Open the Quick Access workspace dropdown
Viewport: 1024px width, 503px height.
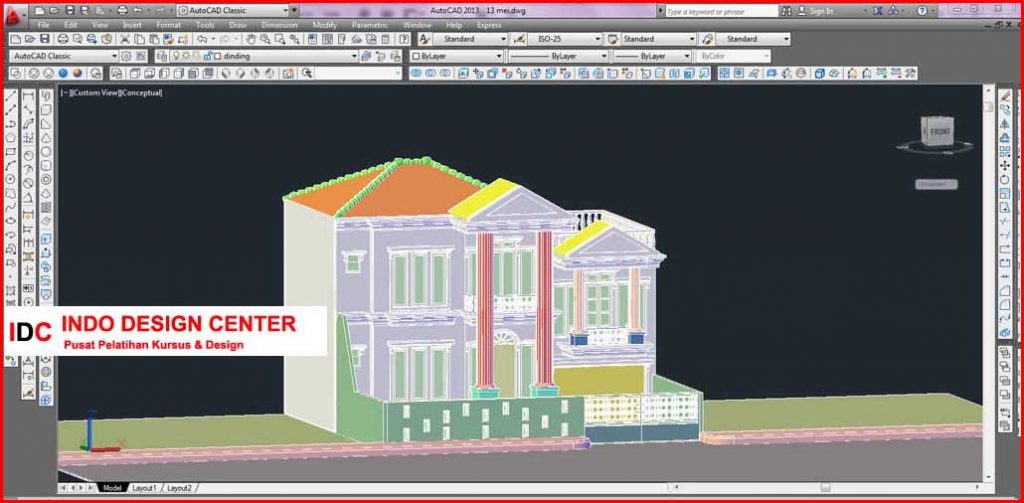pos(285,10)
